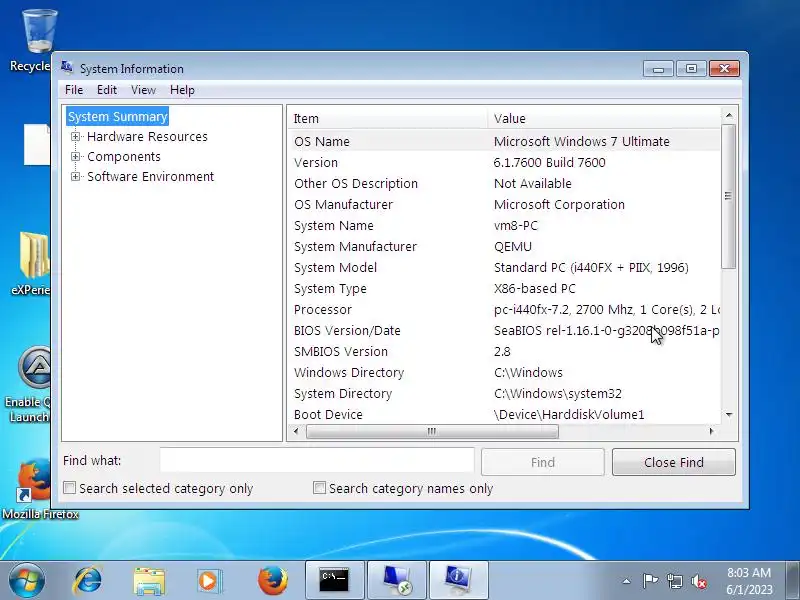Open the network tray icon
The width and height of the screenshot is (800, 600).
(674, 581)
